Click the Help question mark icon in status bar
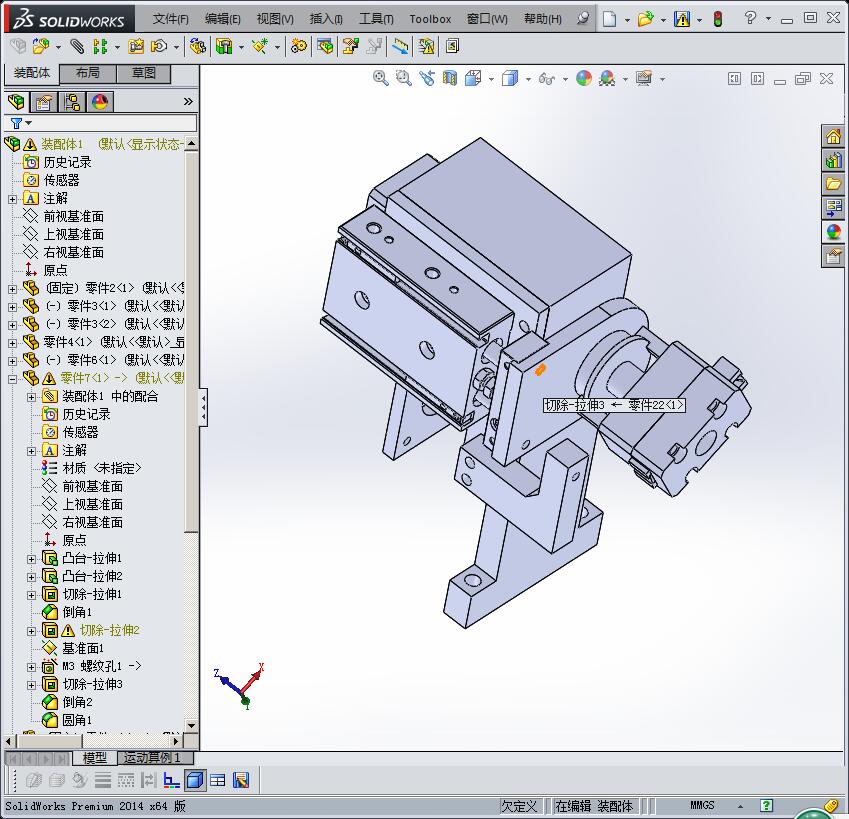The height and width of the screenshot is (819, 849). pos(766,805)
